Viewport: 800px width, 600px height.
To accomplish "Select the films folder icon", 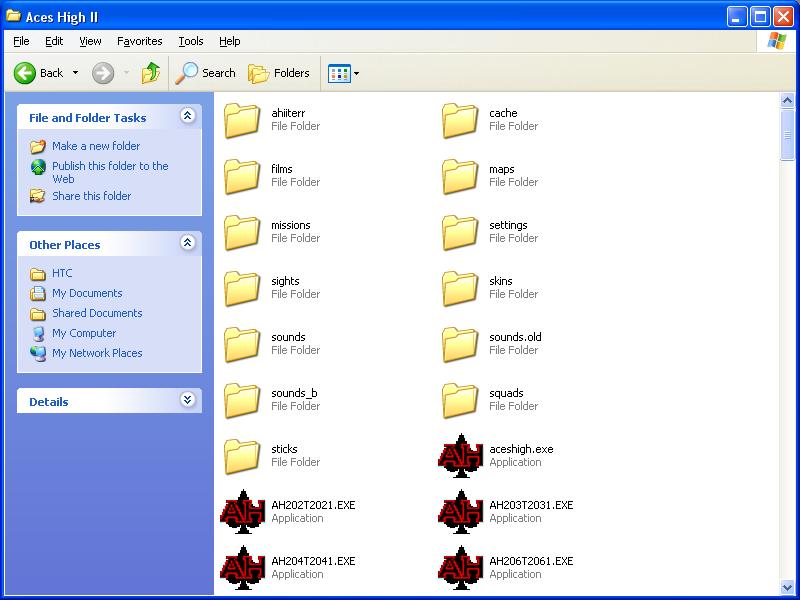I will [242, 177].
